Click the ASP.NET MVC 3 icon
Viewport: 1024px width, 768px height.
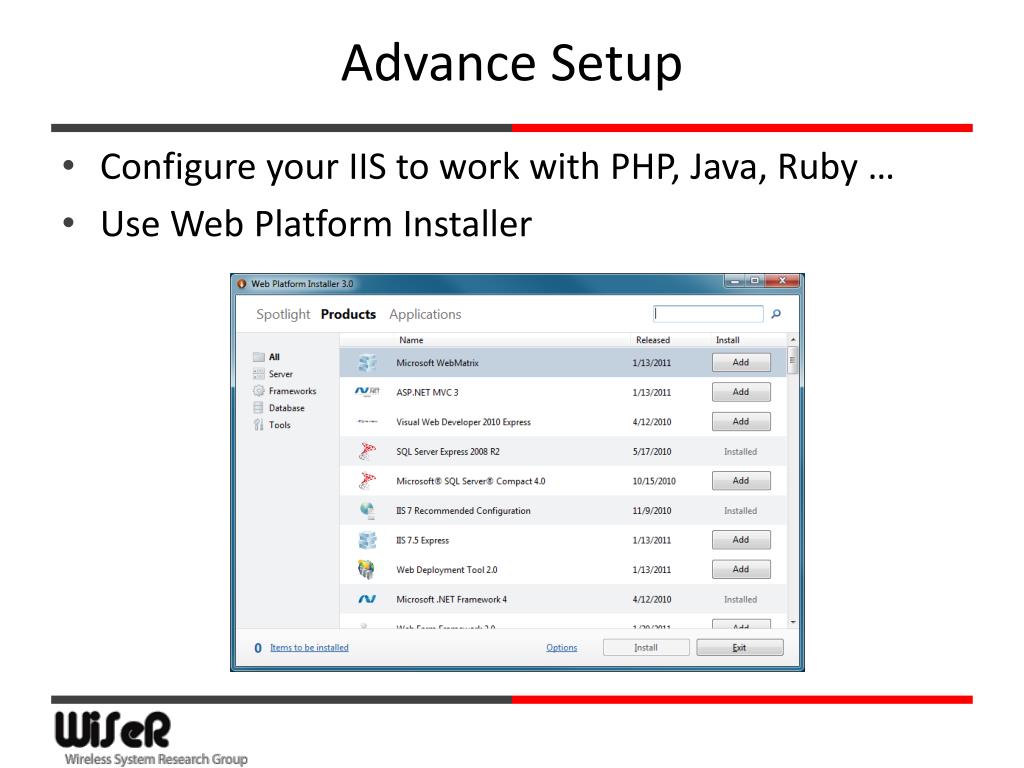[x=367, y=391]
